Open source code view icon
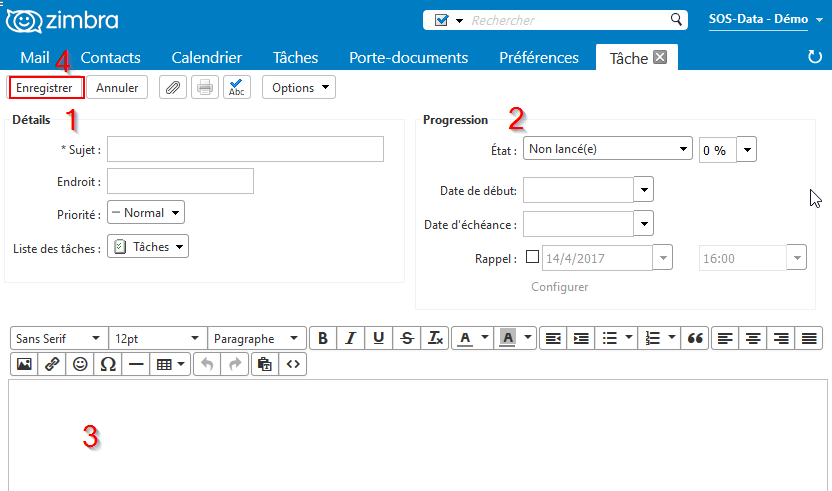The width and height of the screenshot is (832, 491). (x=293, y=365)
